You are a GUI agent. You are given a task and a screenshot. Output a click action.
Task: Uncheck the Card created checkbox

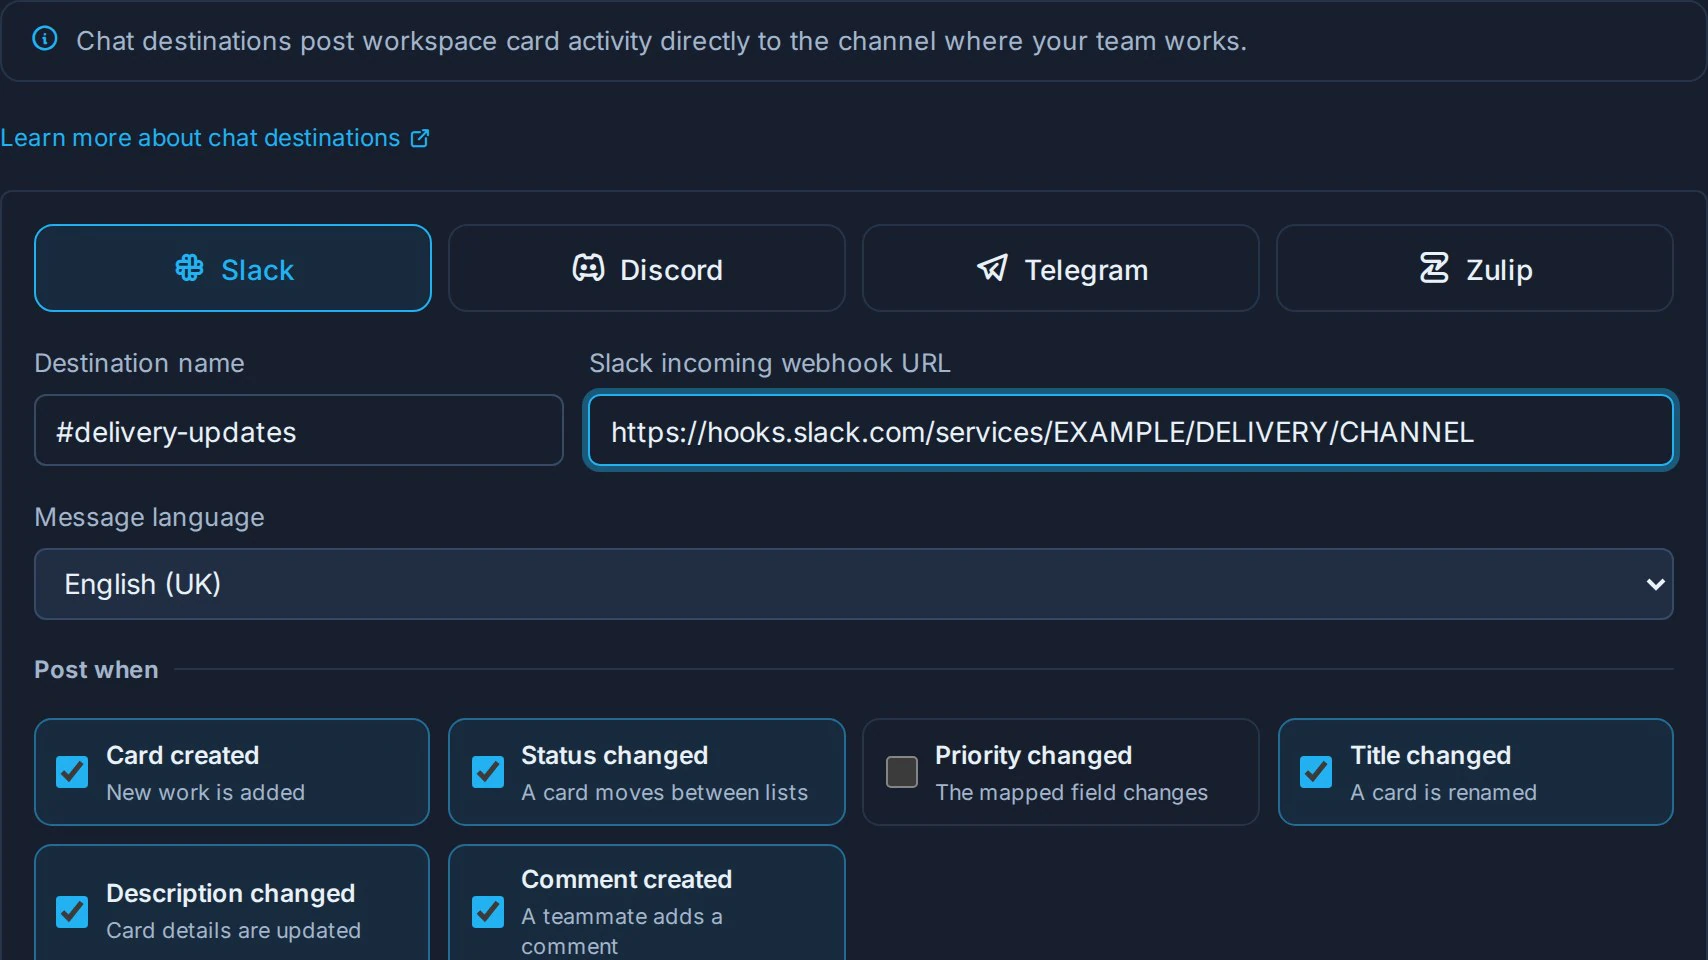pyautogui.click(x=72, y=772)
